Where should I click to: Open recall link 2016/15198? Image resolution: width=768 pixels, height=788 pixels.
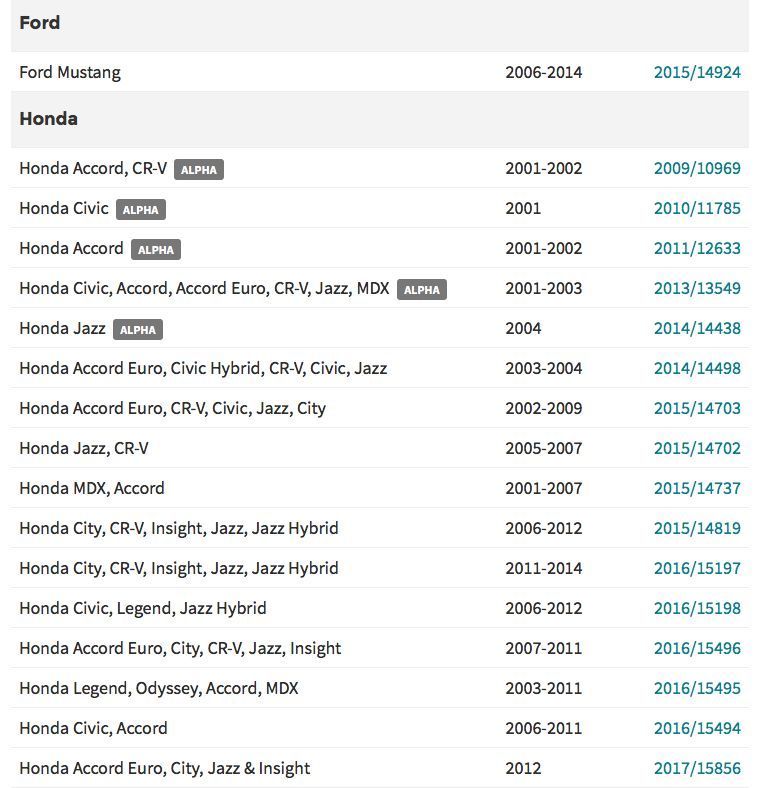697,609
